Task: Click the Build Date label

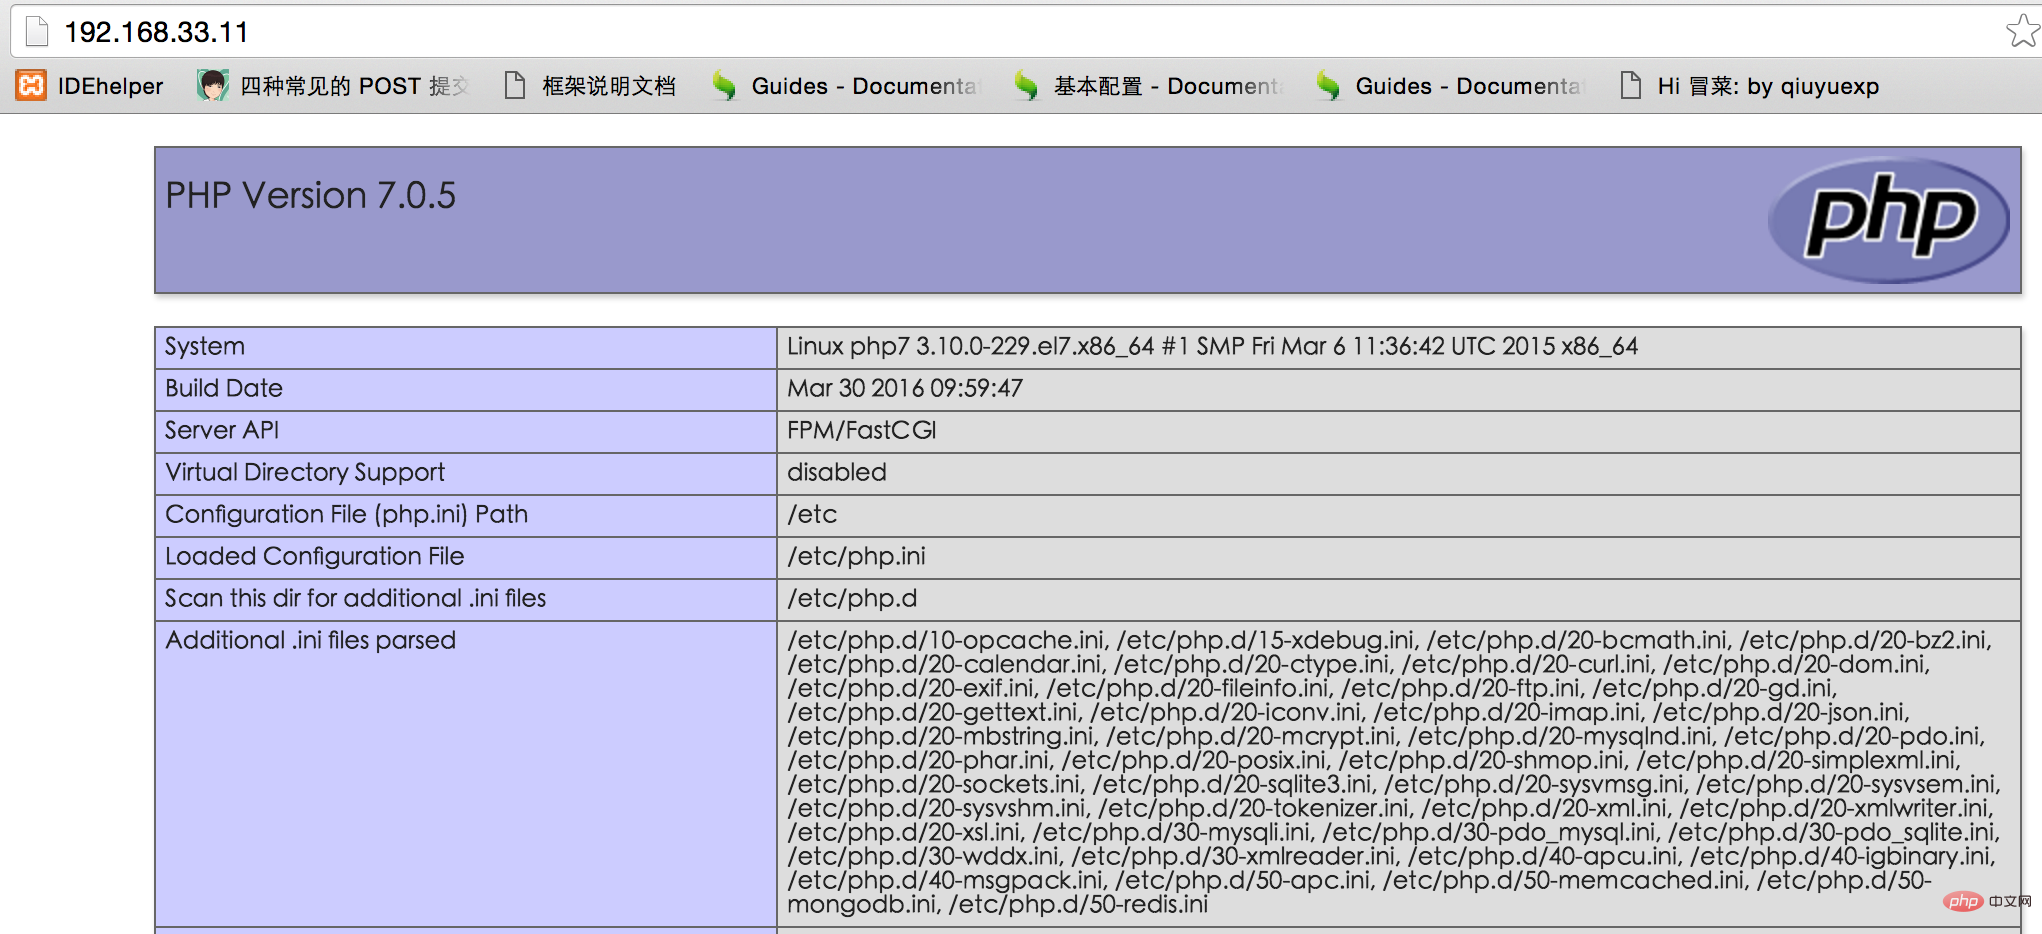Action: tap(224, 389)
